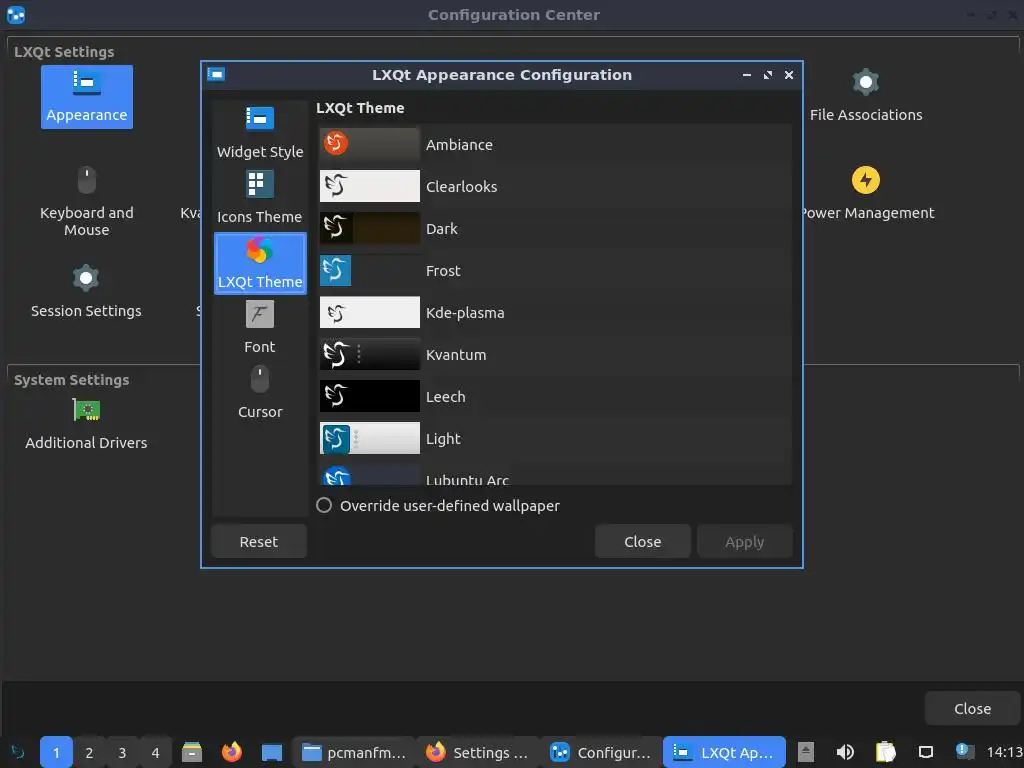This screenshot has height=768, width=1024.
Task: Open the Widget Style section
Action: pyautogui.click(x=260, y=133)
